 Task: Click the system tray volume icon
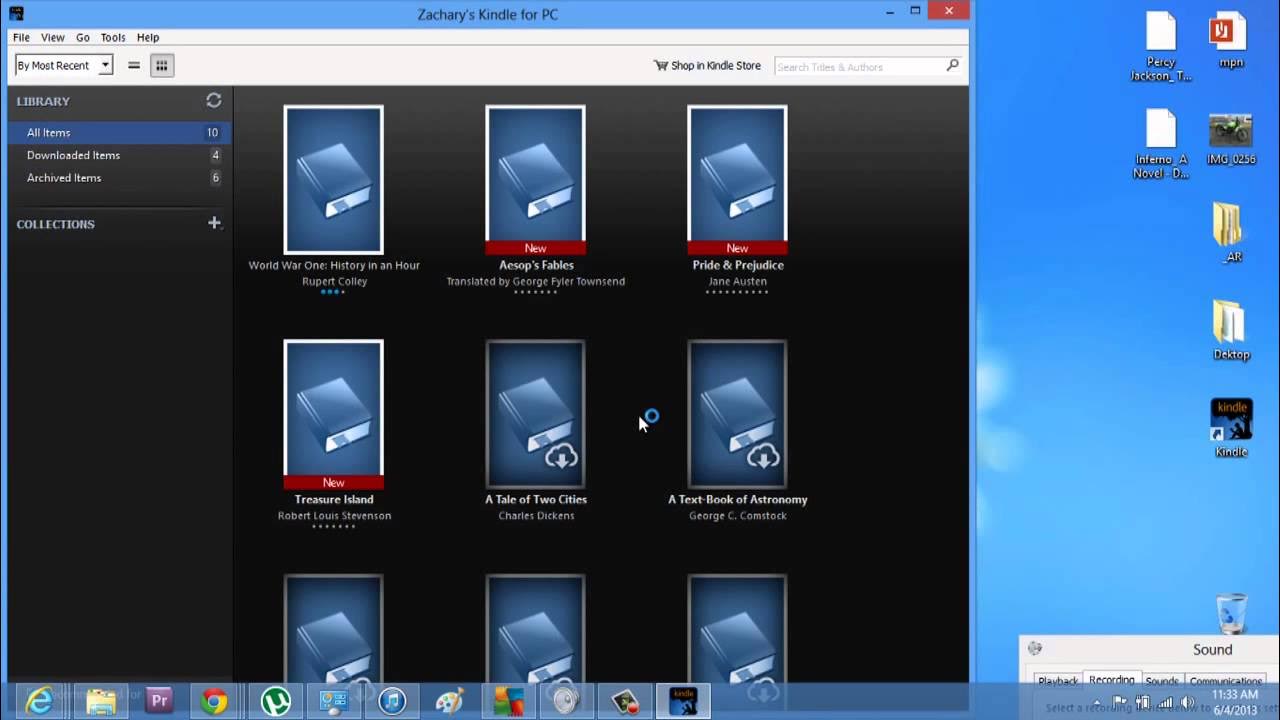[1188, 702]
